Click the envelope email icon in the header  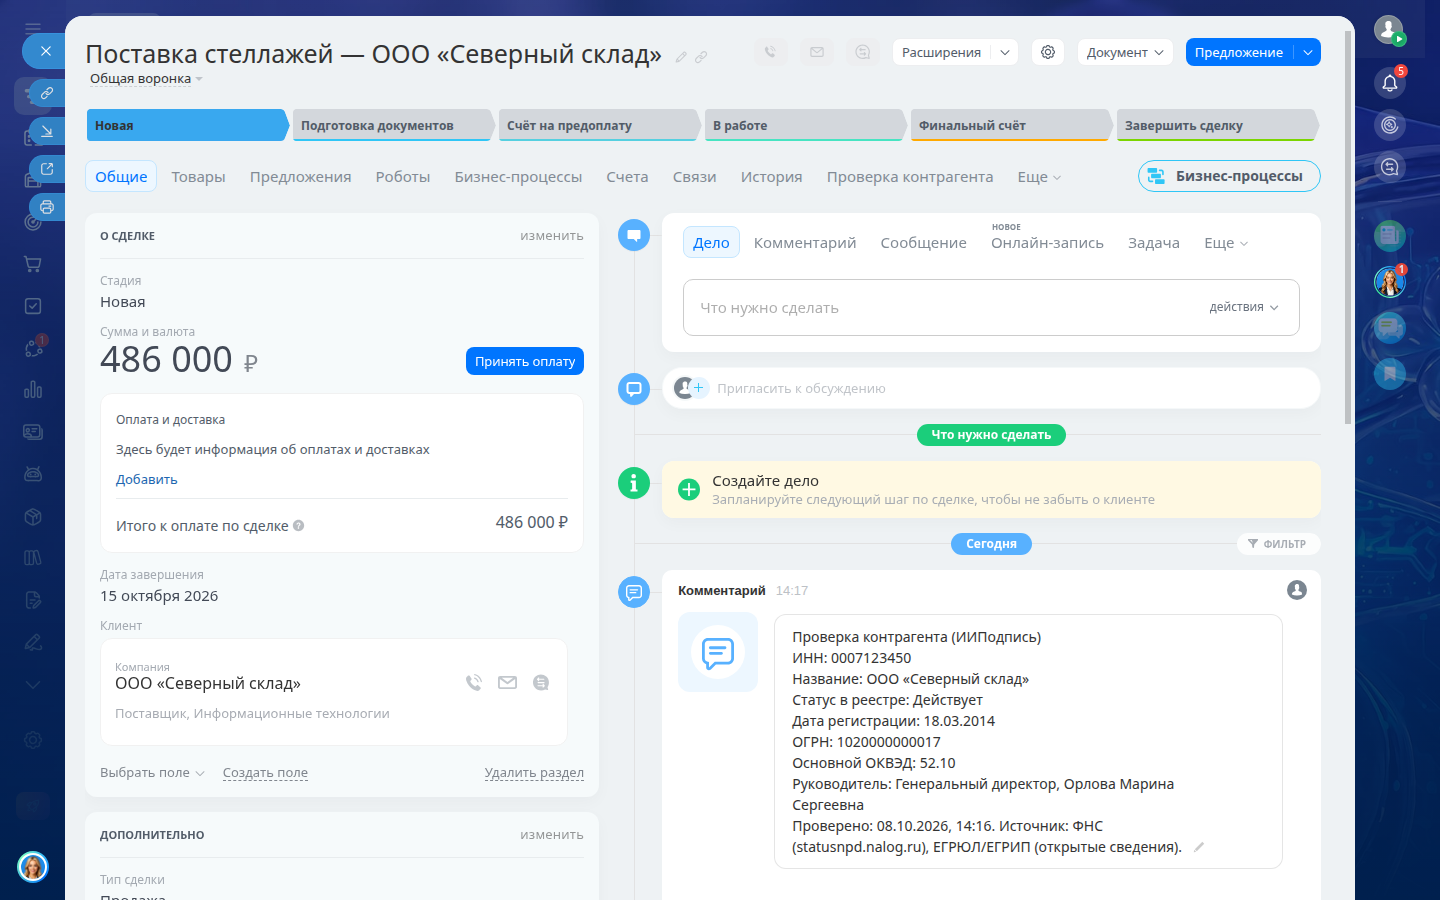pyautogui.click(x=816, y=52)
